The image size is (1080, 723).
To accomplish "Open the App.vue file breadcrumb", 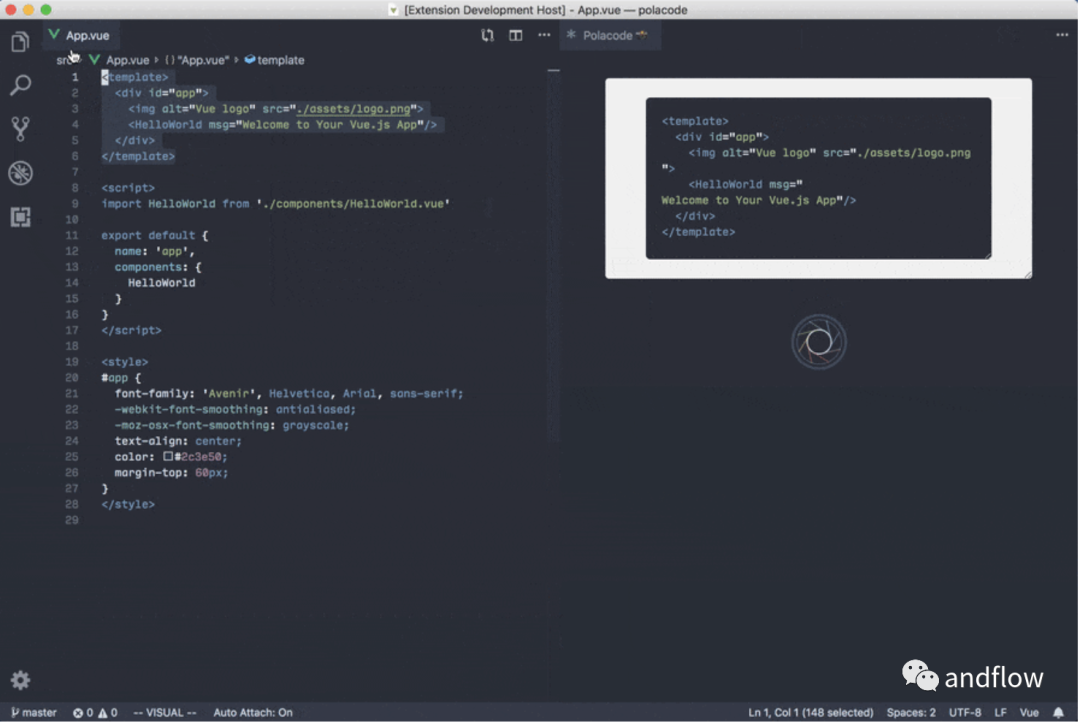I will tap(127, 60).
